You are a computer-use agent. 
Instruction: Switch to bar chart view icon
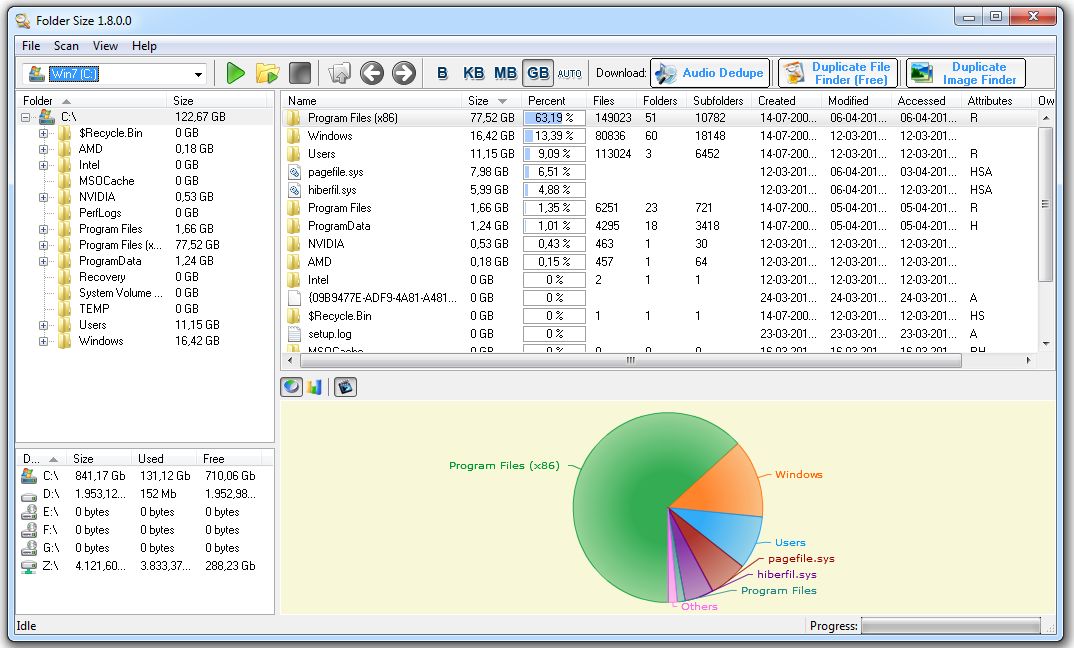pyautogui.click(x=315, y=387)
